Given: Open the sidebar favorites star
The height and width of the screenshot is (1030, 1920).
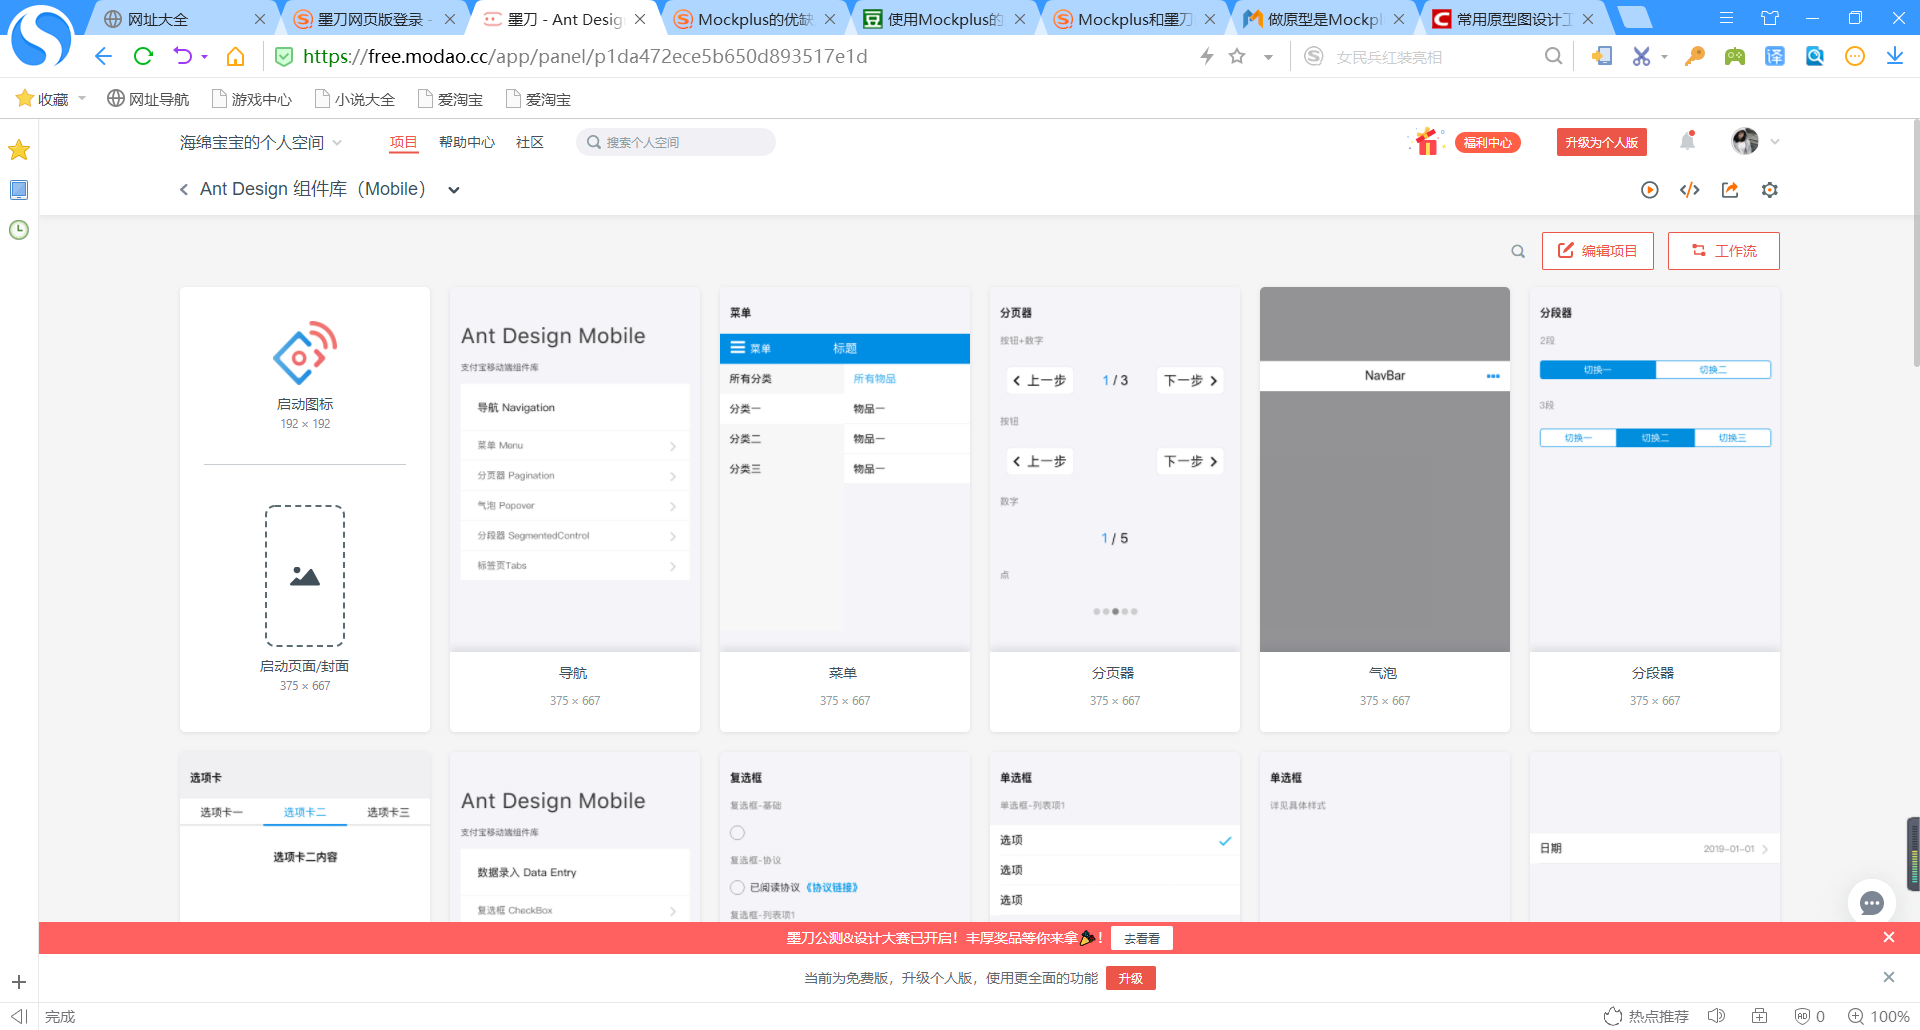Looking at the screenshot, I should pyautogui.click(x=19, y=150).
